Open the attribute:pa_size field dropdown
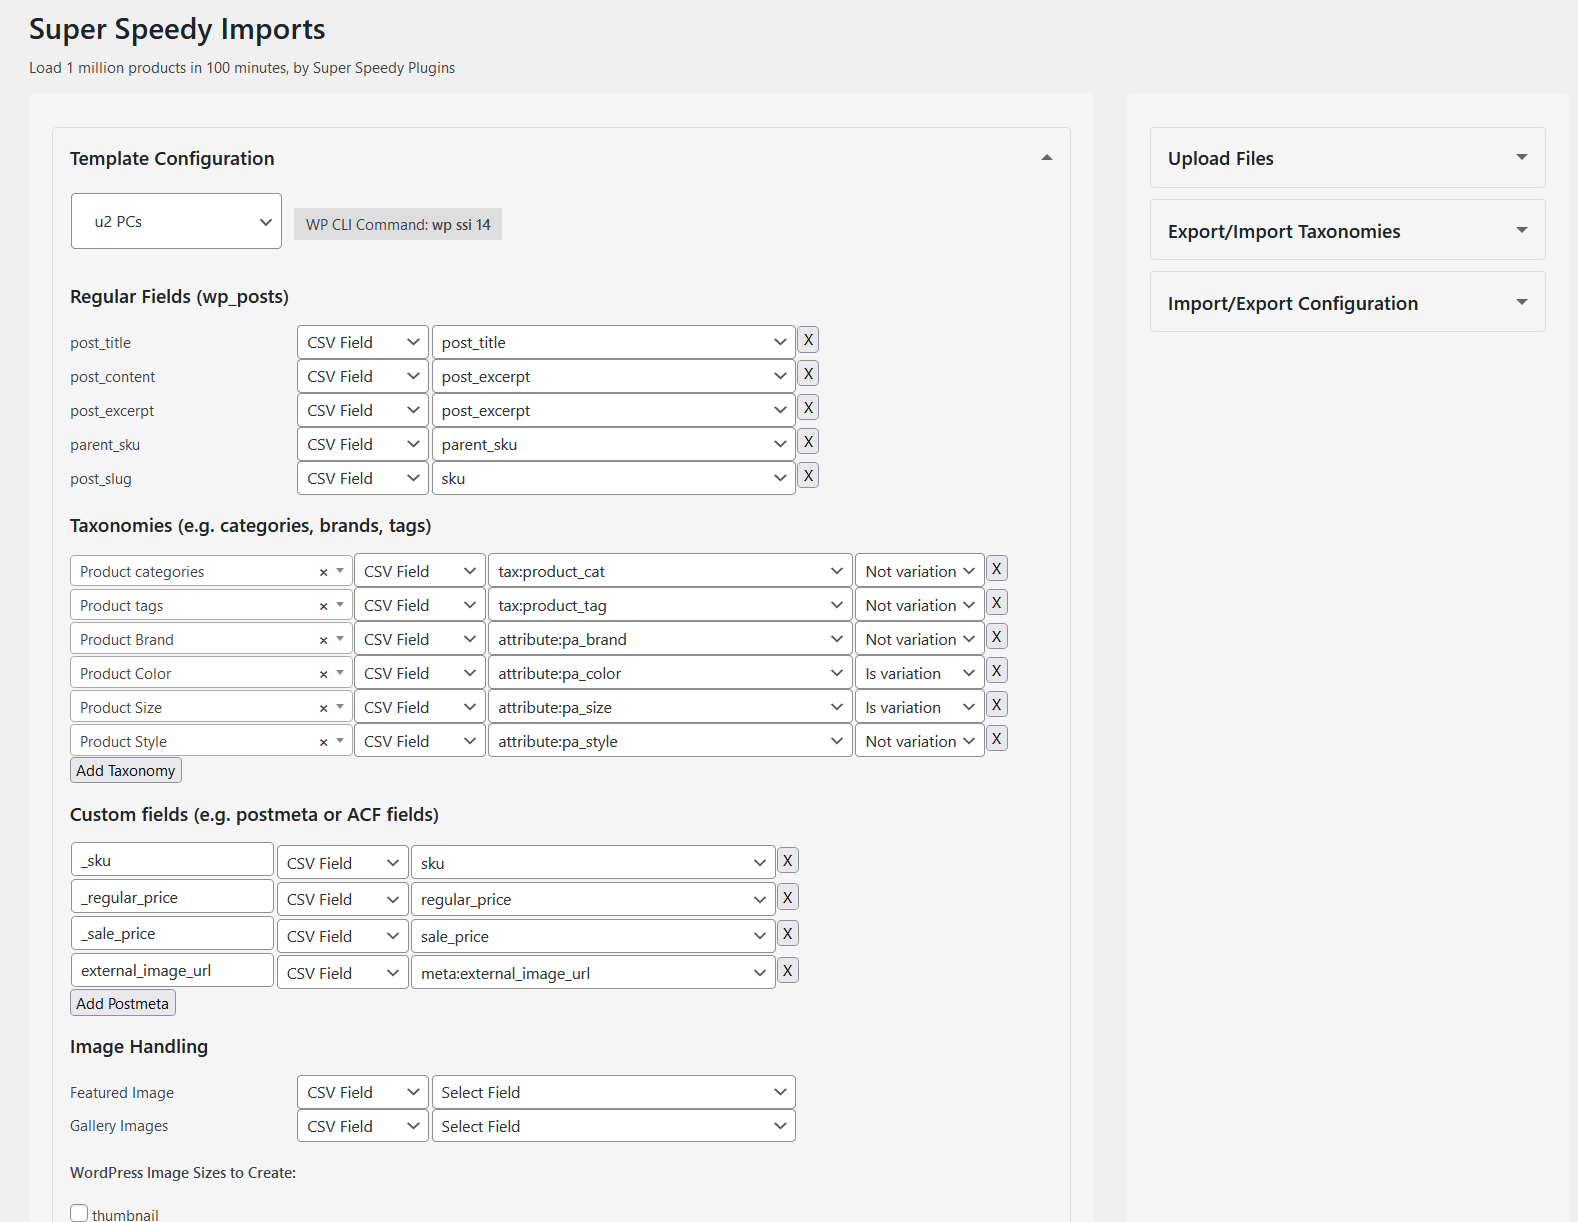Image resolution: width=1578 pixels, height=1222 pixels. pyautogui.click(x=670, y=707)
